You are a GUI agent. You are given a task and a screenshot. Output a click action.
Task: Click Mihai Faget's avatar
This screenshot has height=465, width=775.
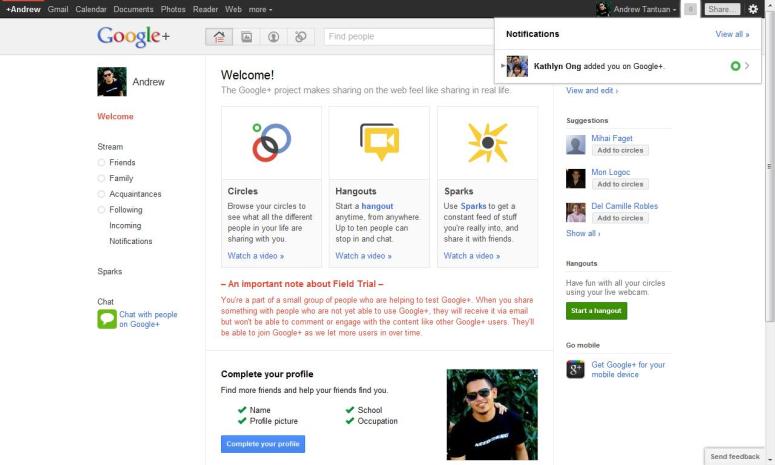[575, 145]
